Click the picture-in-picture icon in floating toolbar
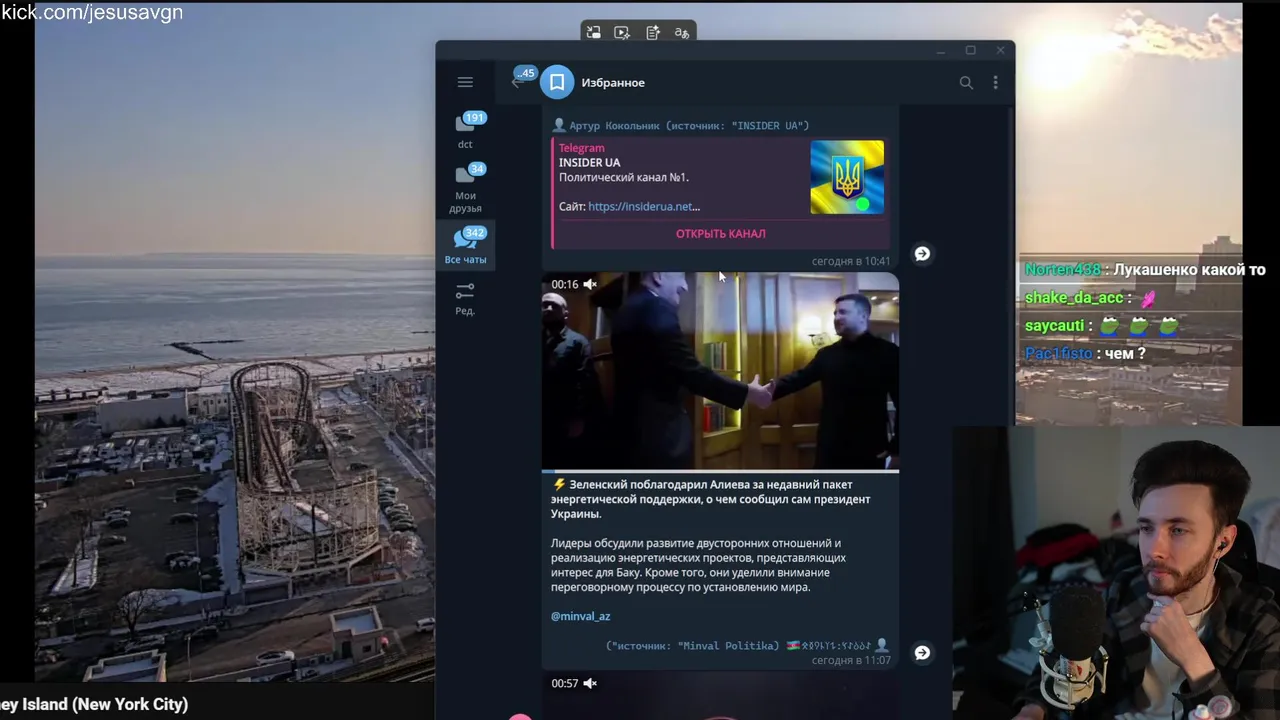1280x720 pixels. (593, 33)
